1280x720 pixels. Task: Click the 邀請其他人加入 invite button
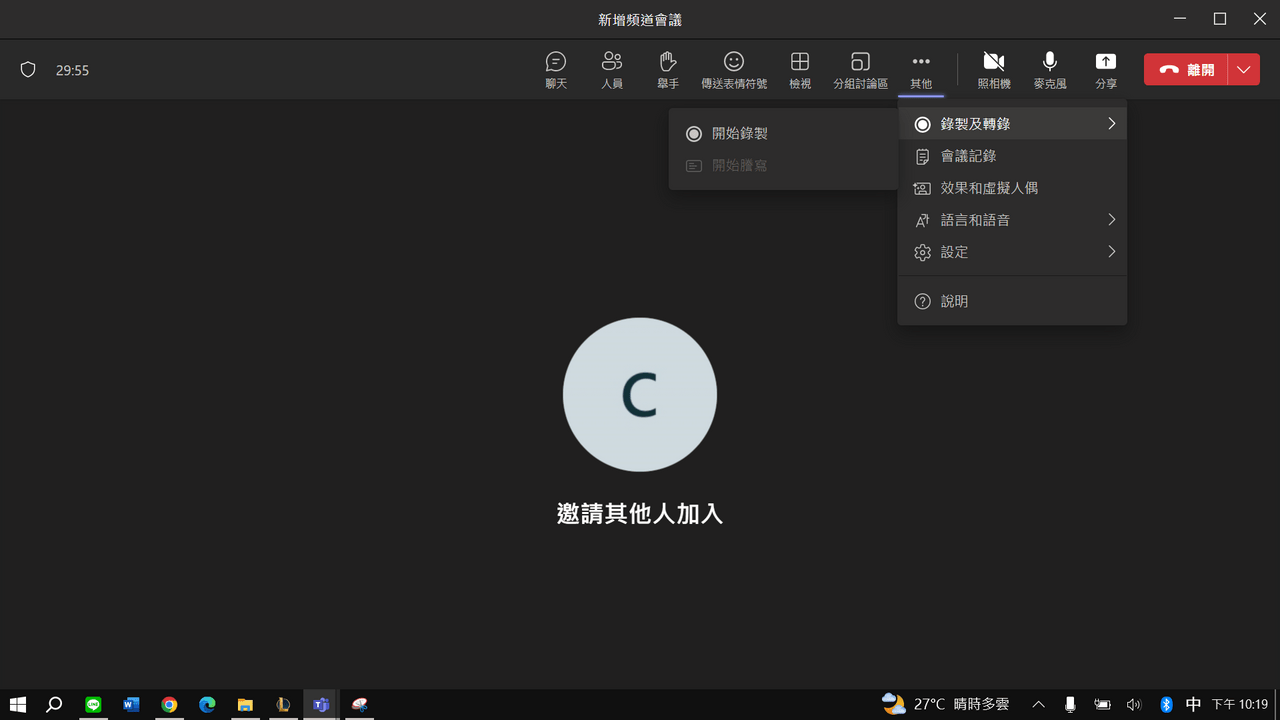pos(639,513)
